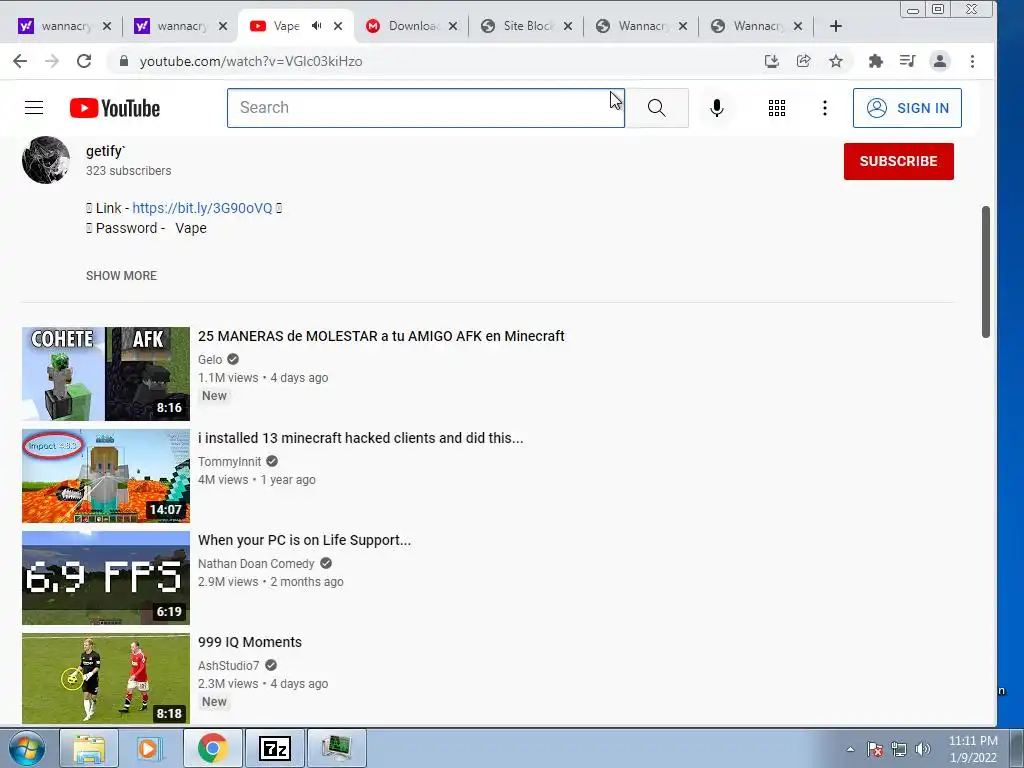
Task: Open Gelo channel name
Action: 210,360
